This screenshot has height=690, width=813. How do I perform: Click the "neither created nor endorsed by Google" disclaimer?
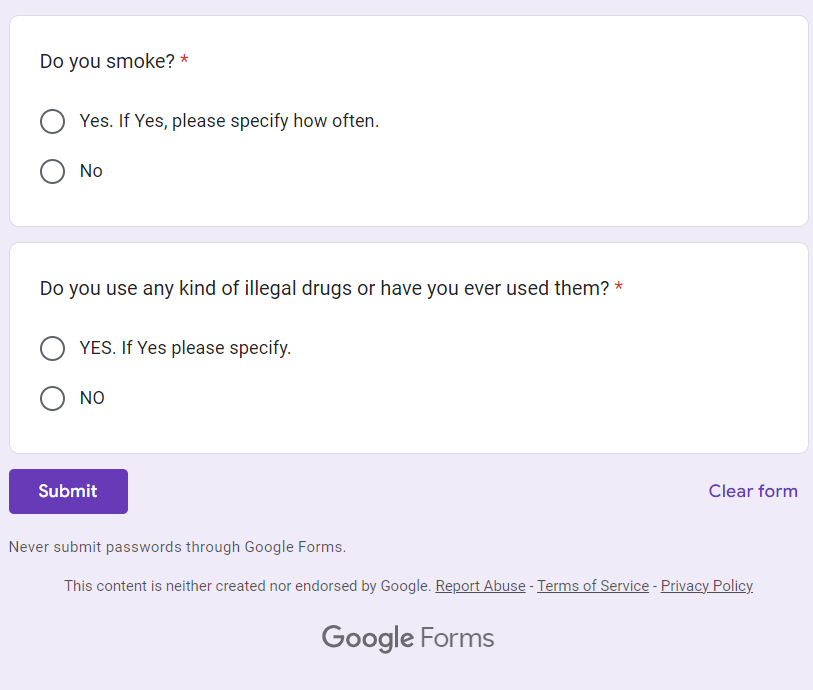[247, 586]
